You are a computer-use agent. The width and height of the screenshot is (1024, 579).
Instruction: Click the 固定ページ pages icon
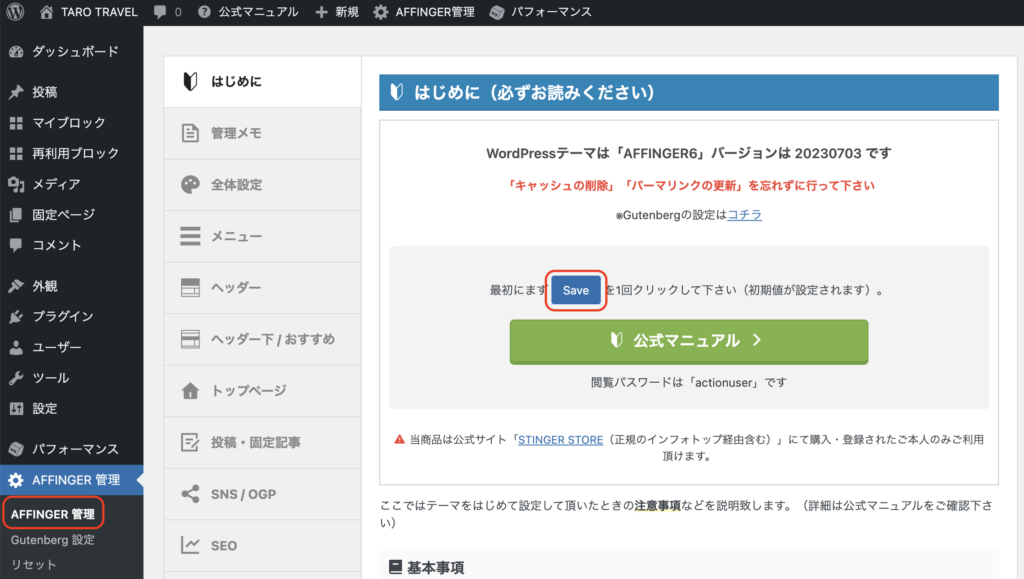pyautogui.click(x=16, y=215)
